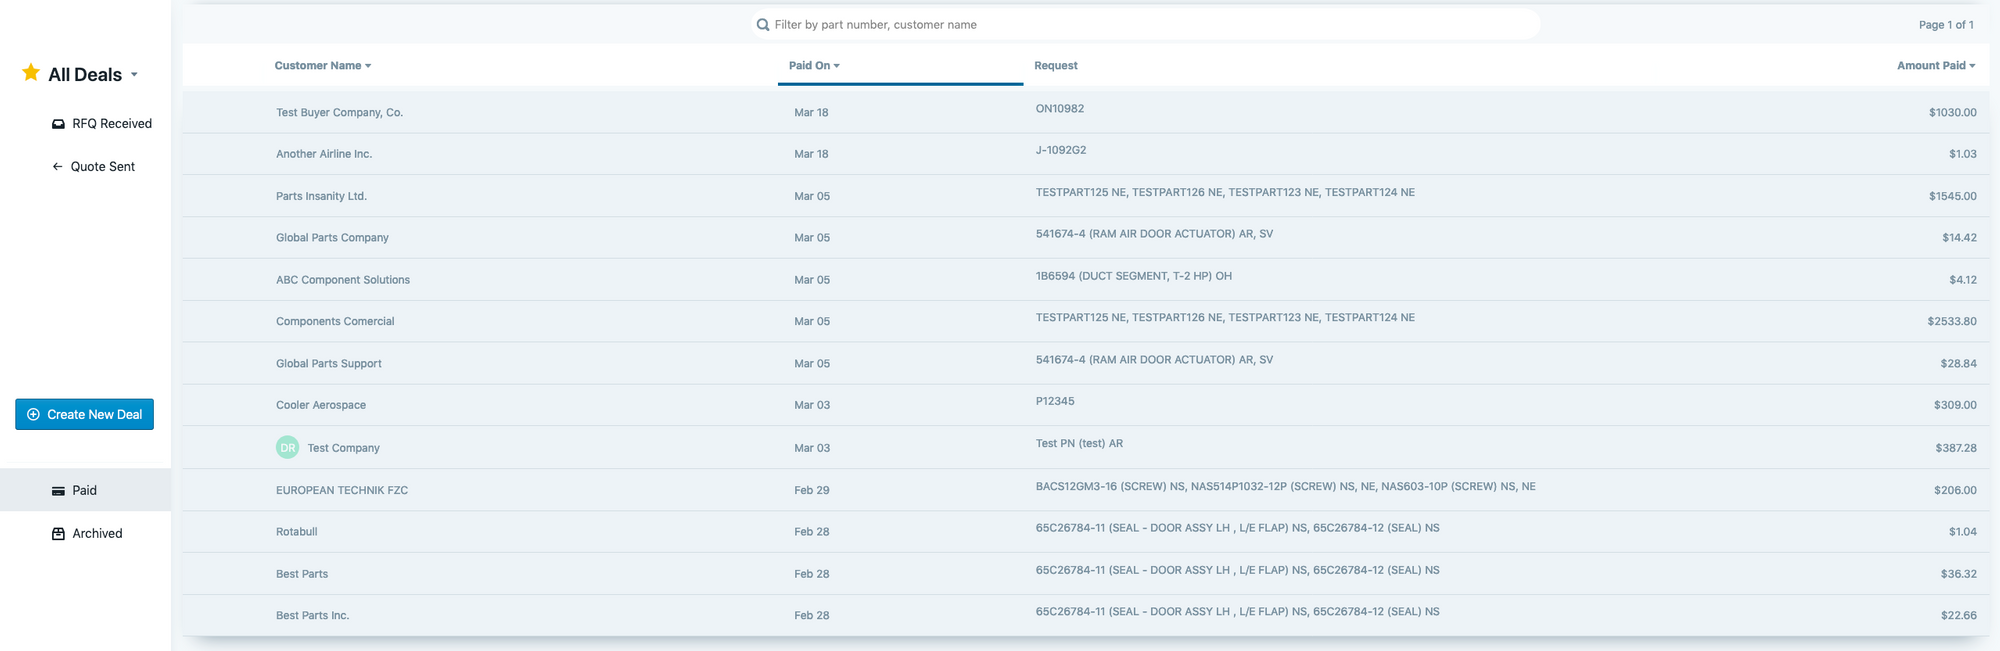This screenshot has width=2000, height=651.
Task: Click the RFQ Received inbox icon
Action: click(x=58, y=124)
